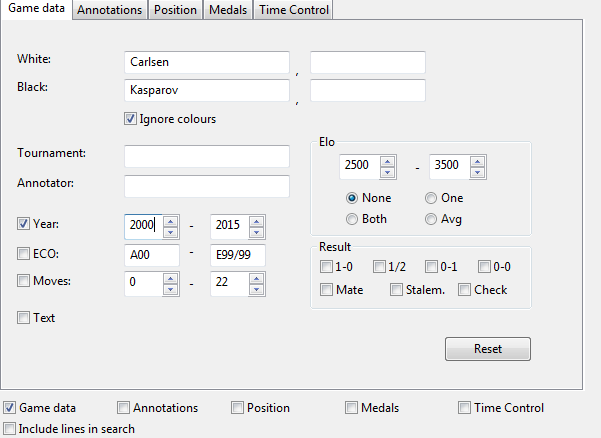This screenshot has width=601, height=438.
Task: Increase the Elo minimum 2500 spinner
Action: [389, 159]
